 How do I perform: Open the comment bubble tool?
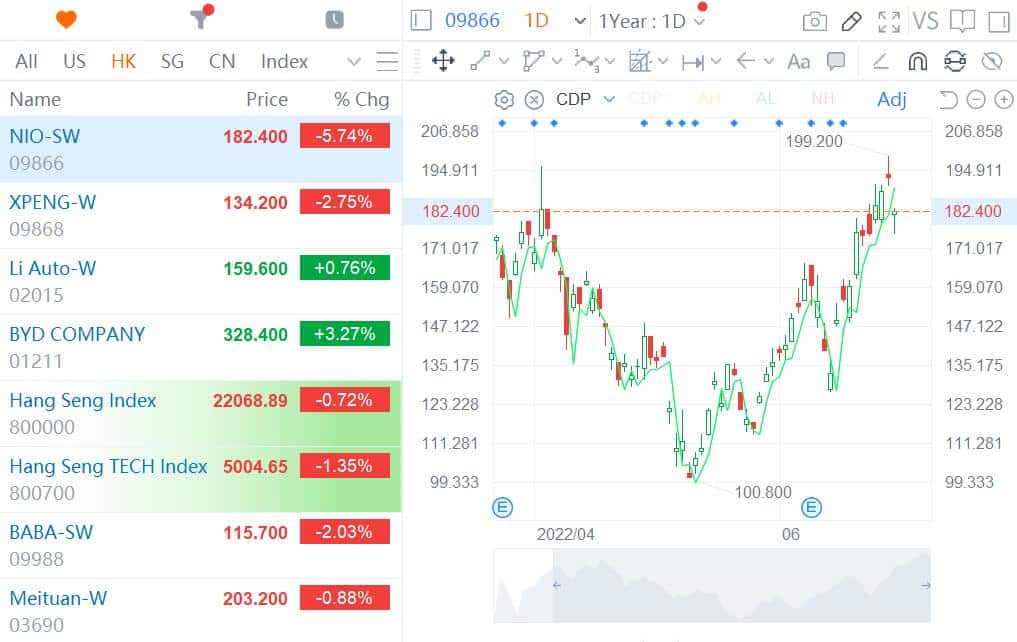(838, 61)
